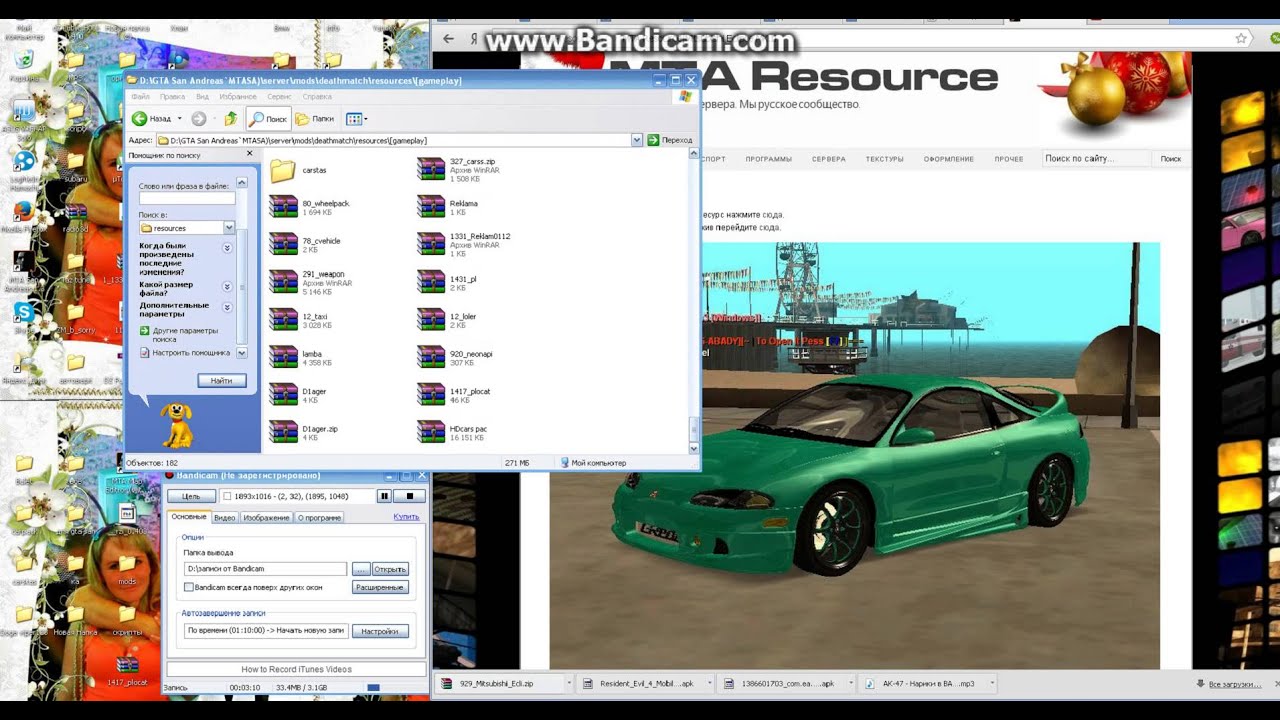Open the Файл menu in Explorer
Viewport: 1280px width, 720px height.
point(140,97)
